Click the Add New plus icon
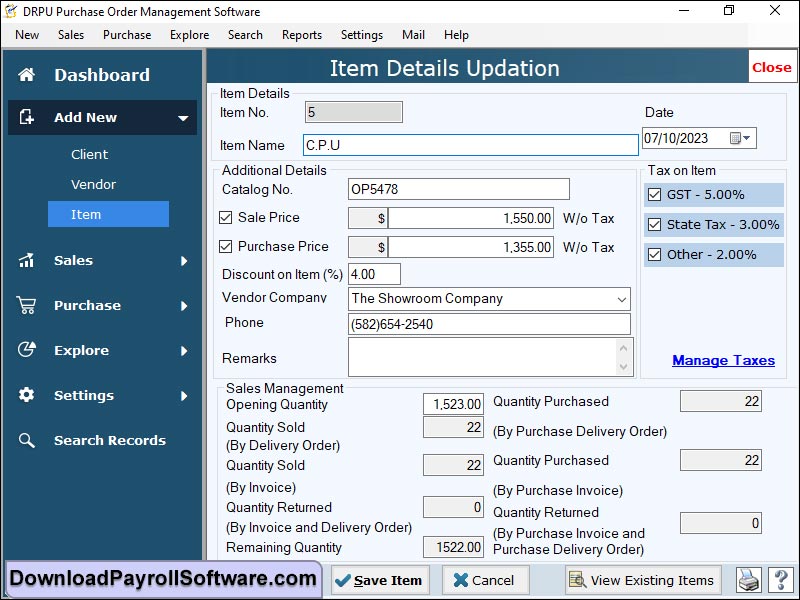Image resolution: width=800 pixels, height=600 pixels. (28, 117)
